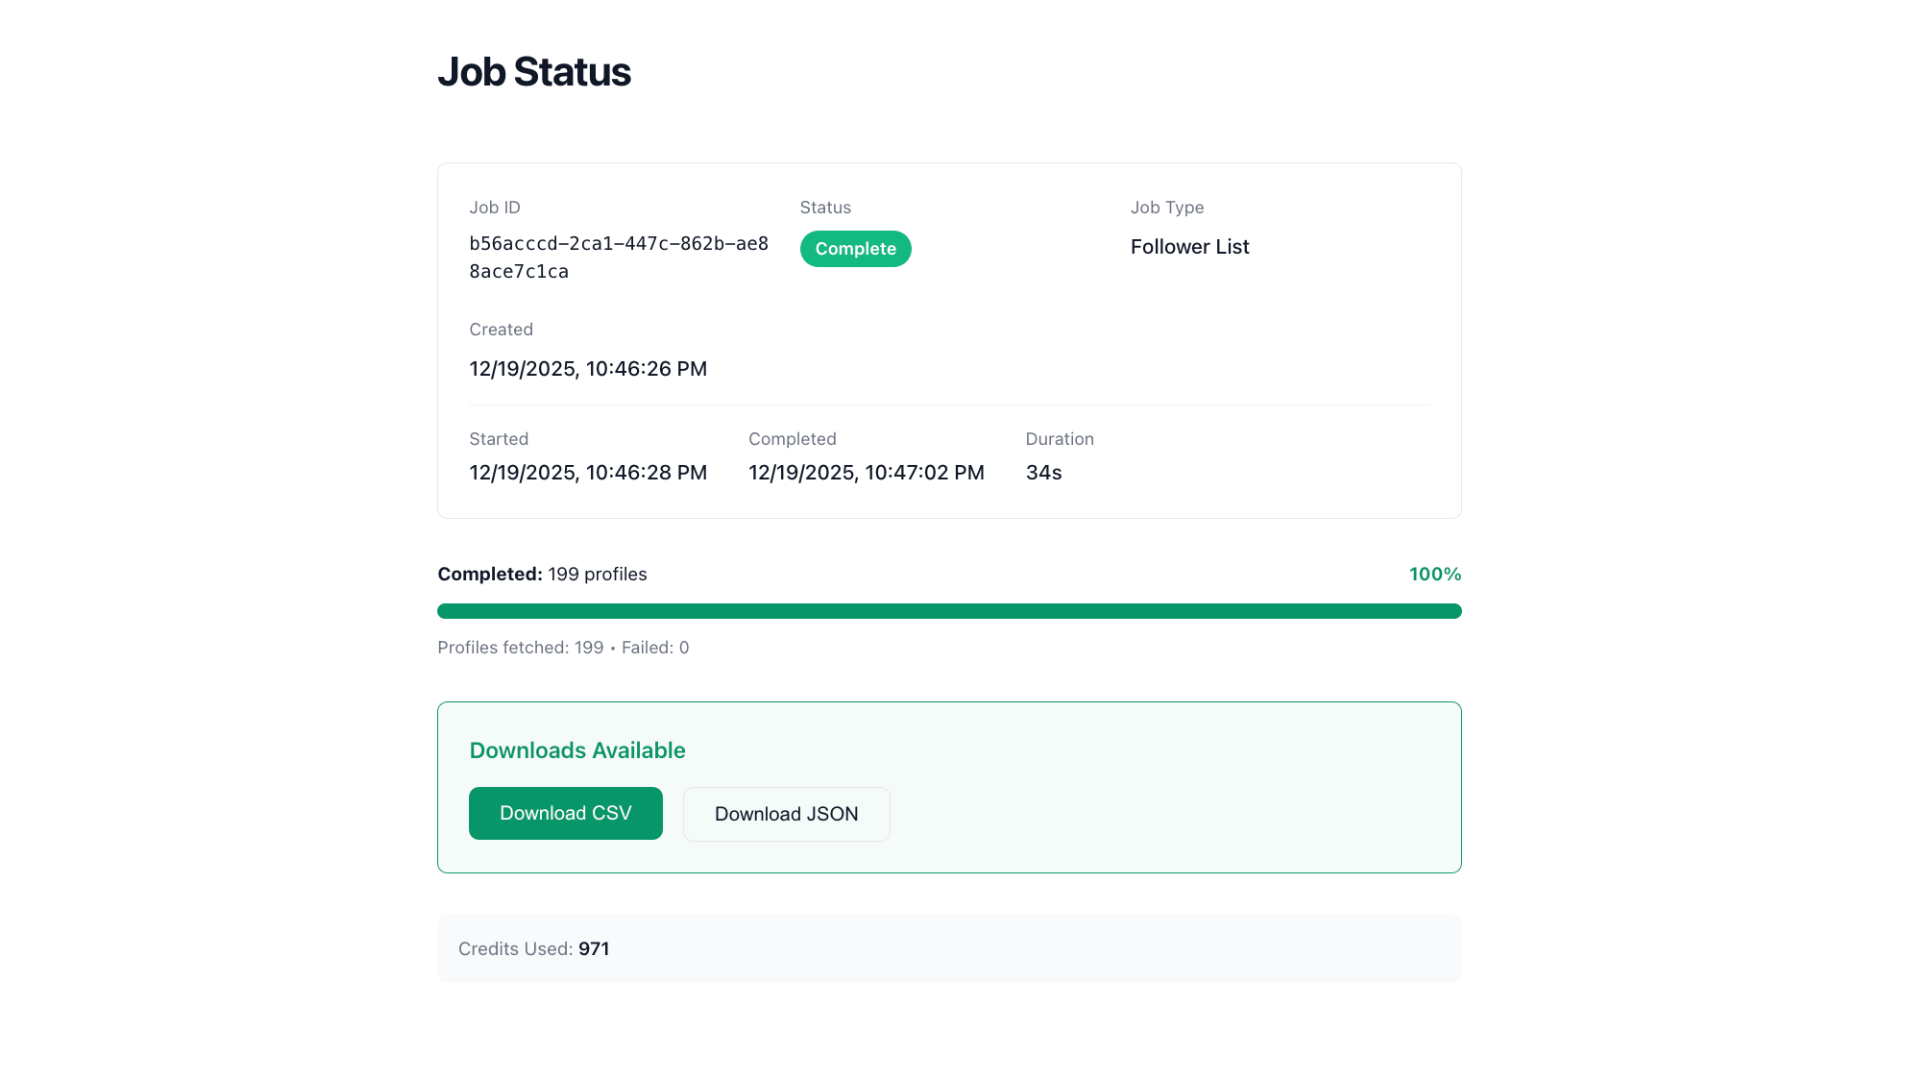The width and height of the screenshot is (1920, 1080).
Task: Click the Download JSON button
Action: click(x=786, y=814)
